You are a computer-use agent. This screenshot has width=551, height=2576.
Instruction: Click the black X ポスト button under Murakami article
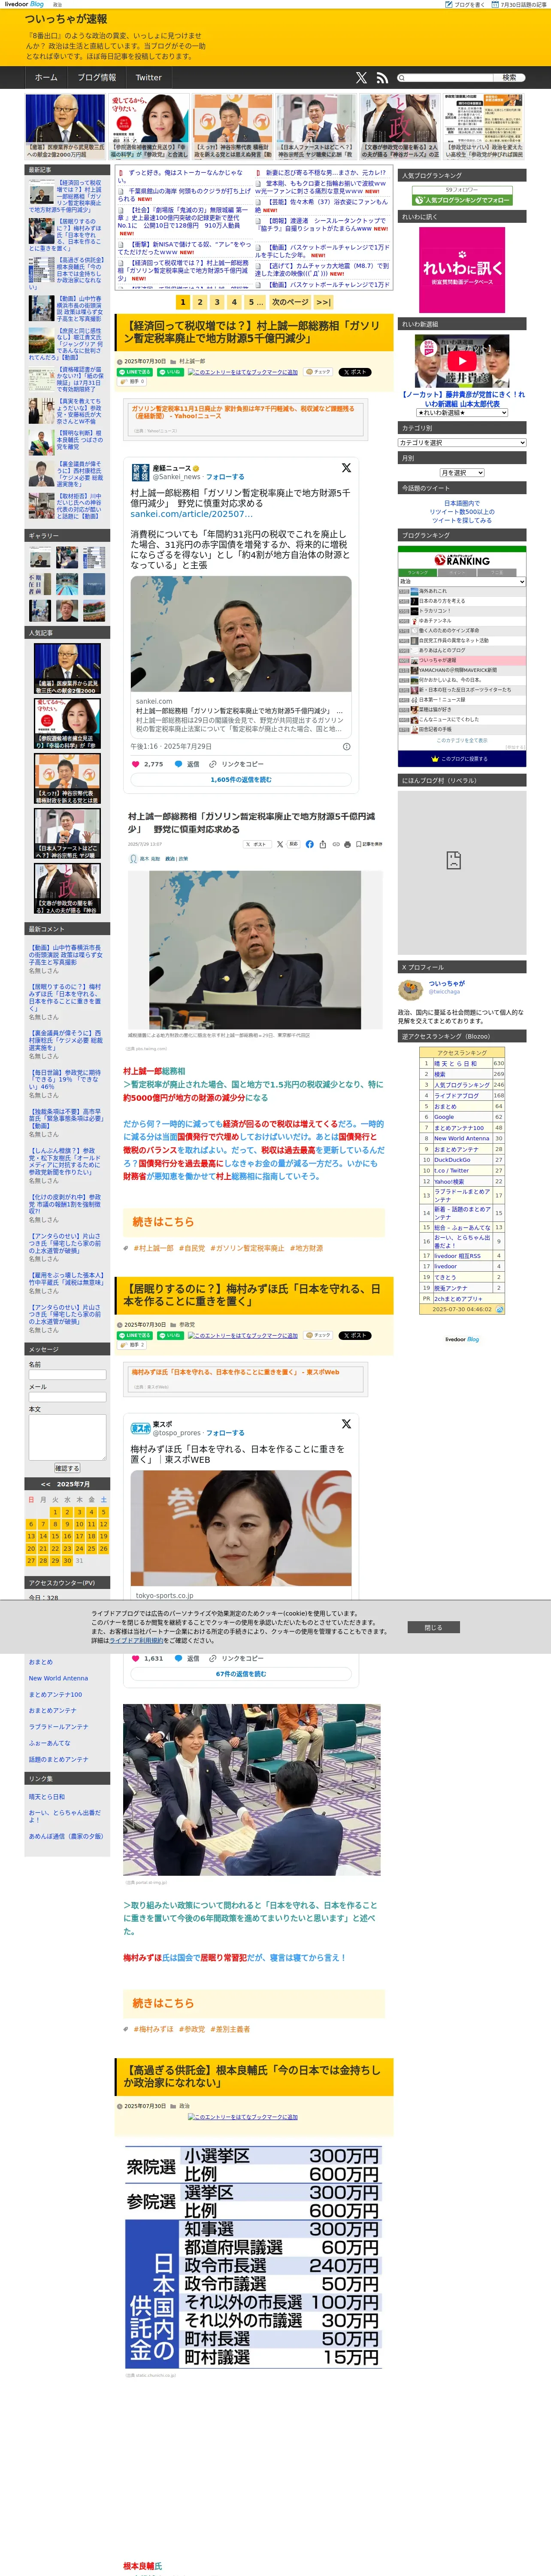pyautogui.click(x=355, y=372)
